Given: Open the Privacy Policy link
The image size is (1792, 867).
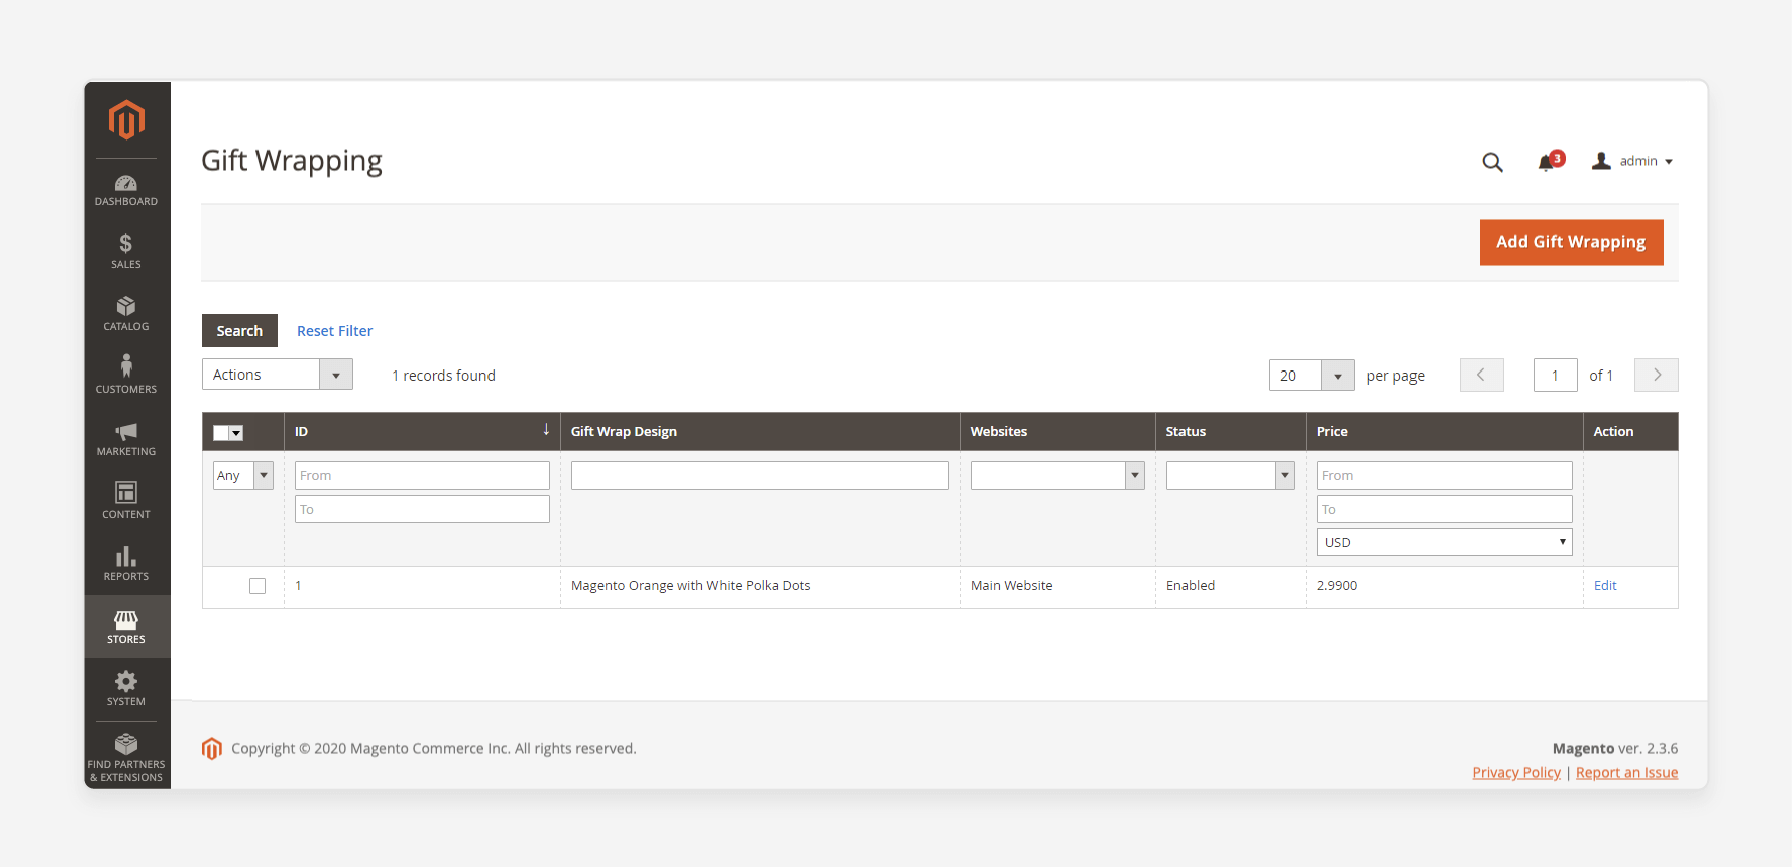Looking at the screenshot, I should [1516, 772].
